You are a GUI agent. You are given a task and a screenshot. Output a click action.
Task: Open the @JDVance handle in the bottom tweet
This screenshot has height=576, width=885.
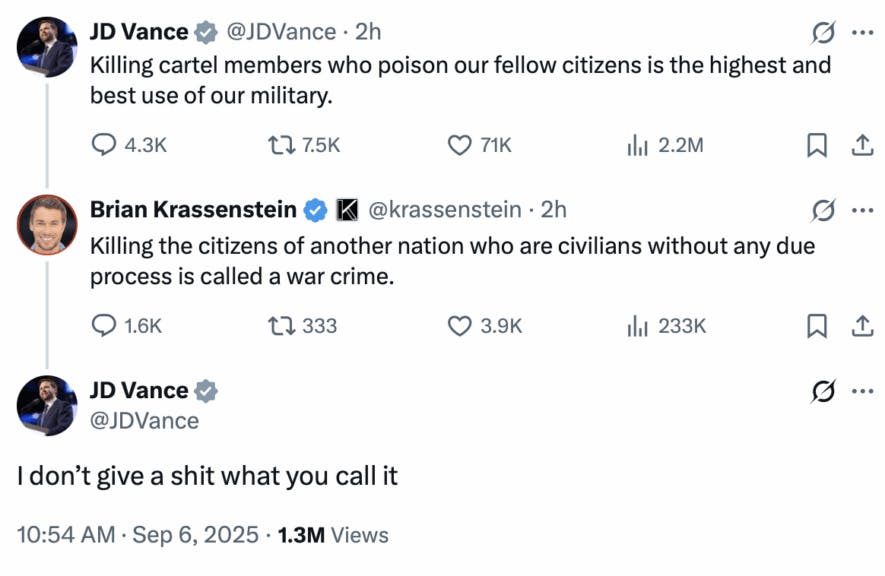pyautogui.click(x=144, y=421)
